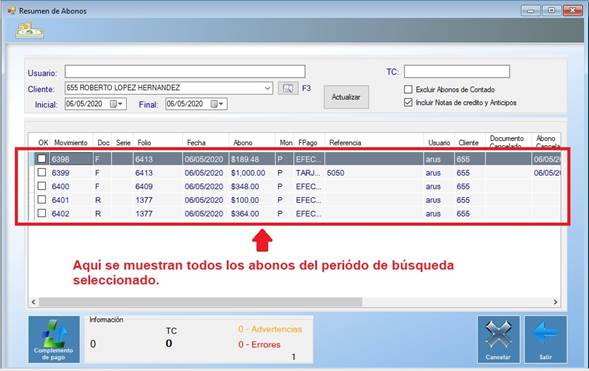The image size is (589, 371).
Task: Click the Actualizar button
Action: (346, 97)
